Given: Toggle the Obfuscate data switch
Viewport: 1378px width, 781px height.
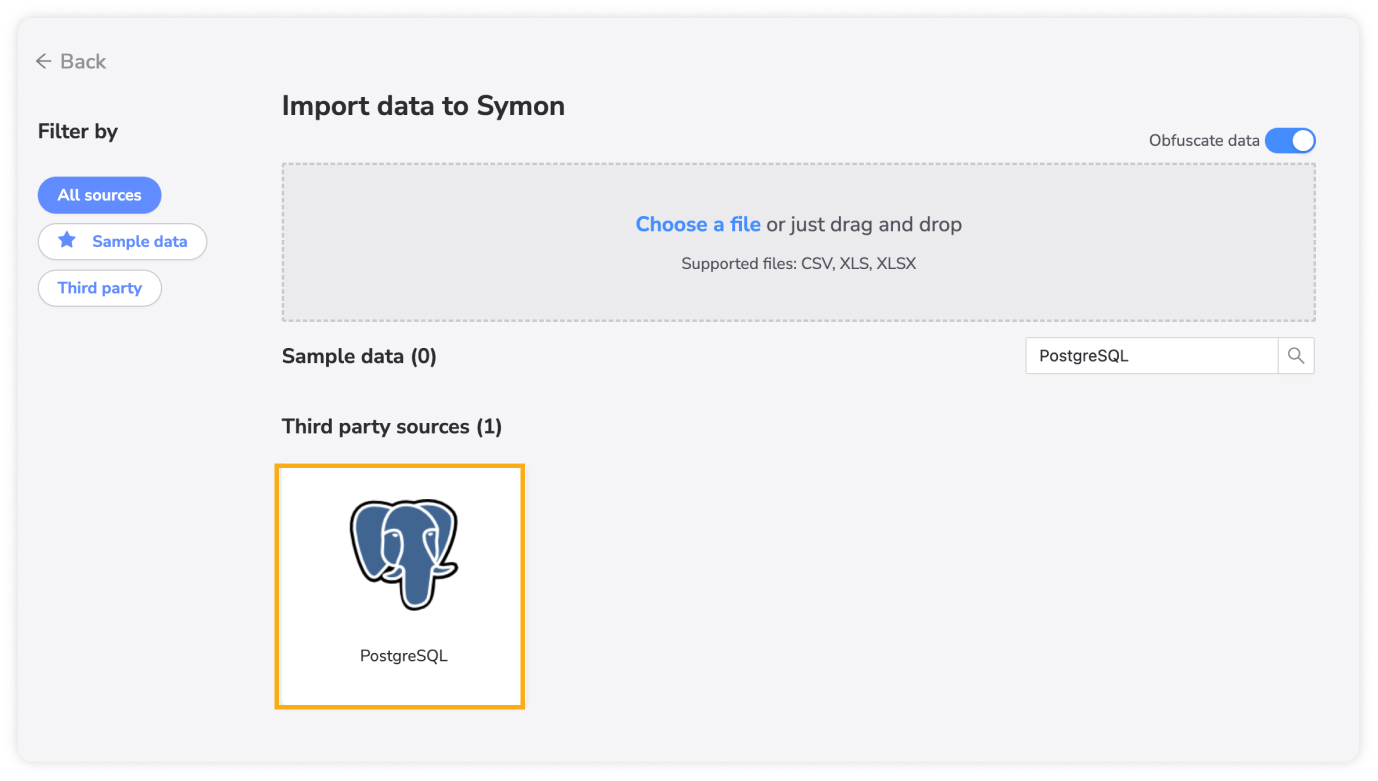Looking at the screenshot, I should (1290, 141).
